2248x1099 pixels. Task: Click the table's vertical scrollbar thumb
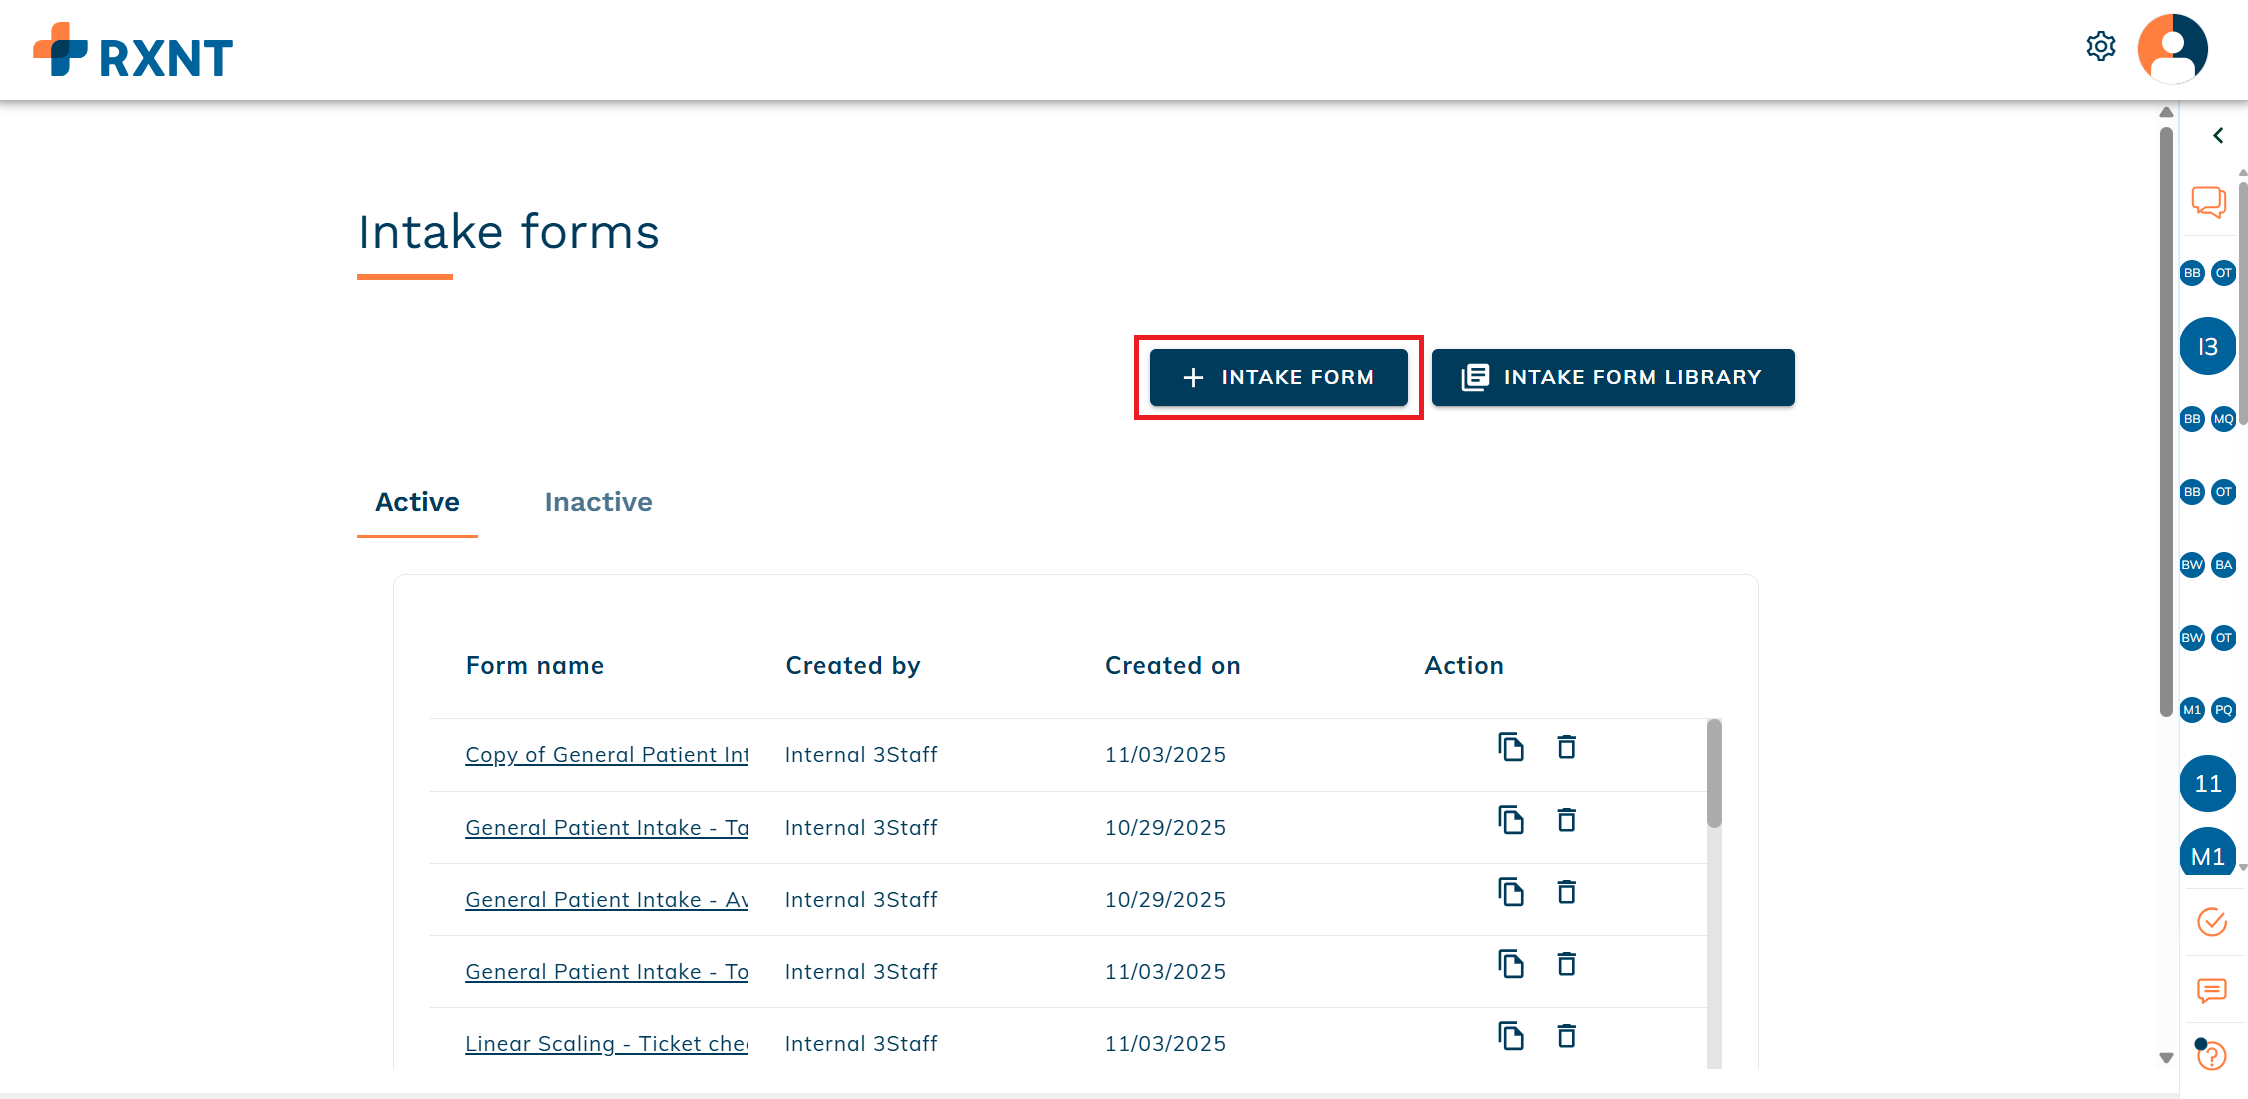(1714, 773)
